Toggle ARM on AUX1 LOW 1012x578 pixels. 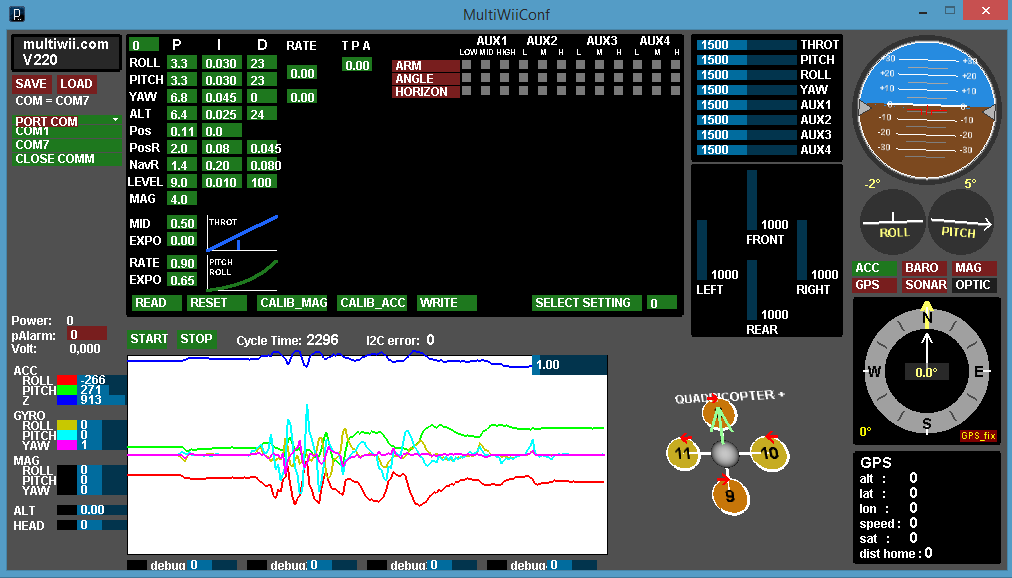coord(467,65)
